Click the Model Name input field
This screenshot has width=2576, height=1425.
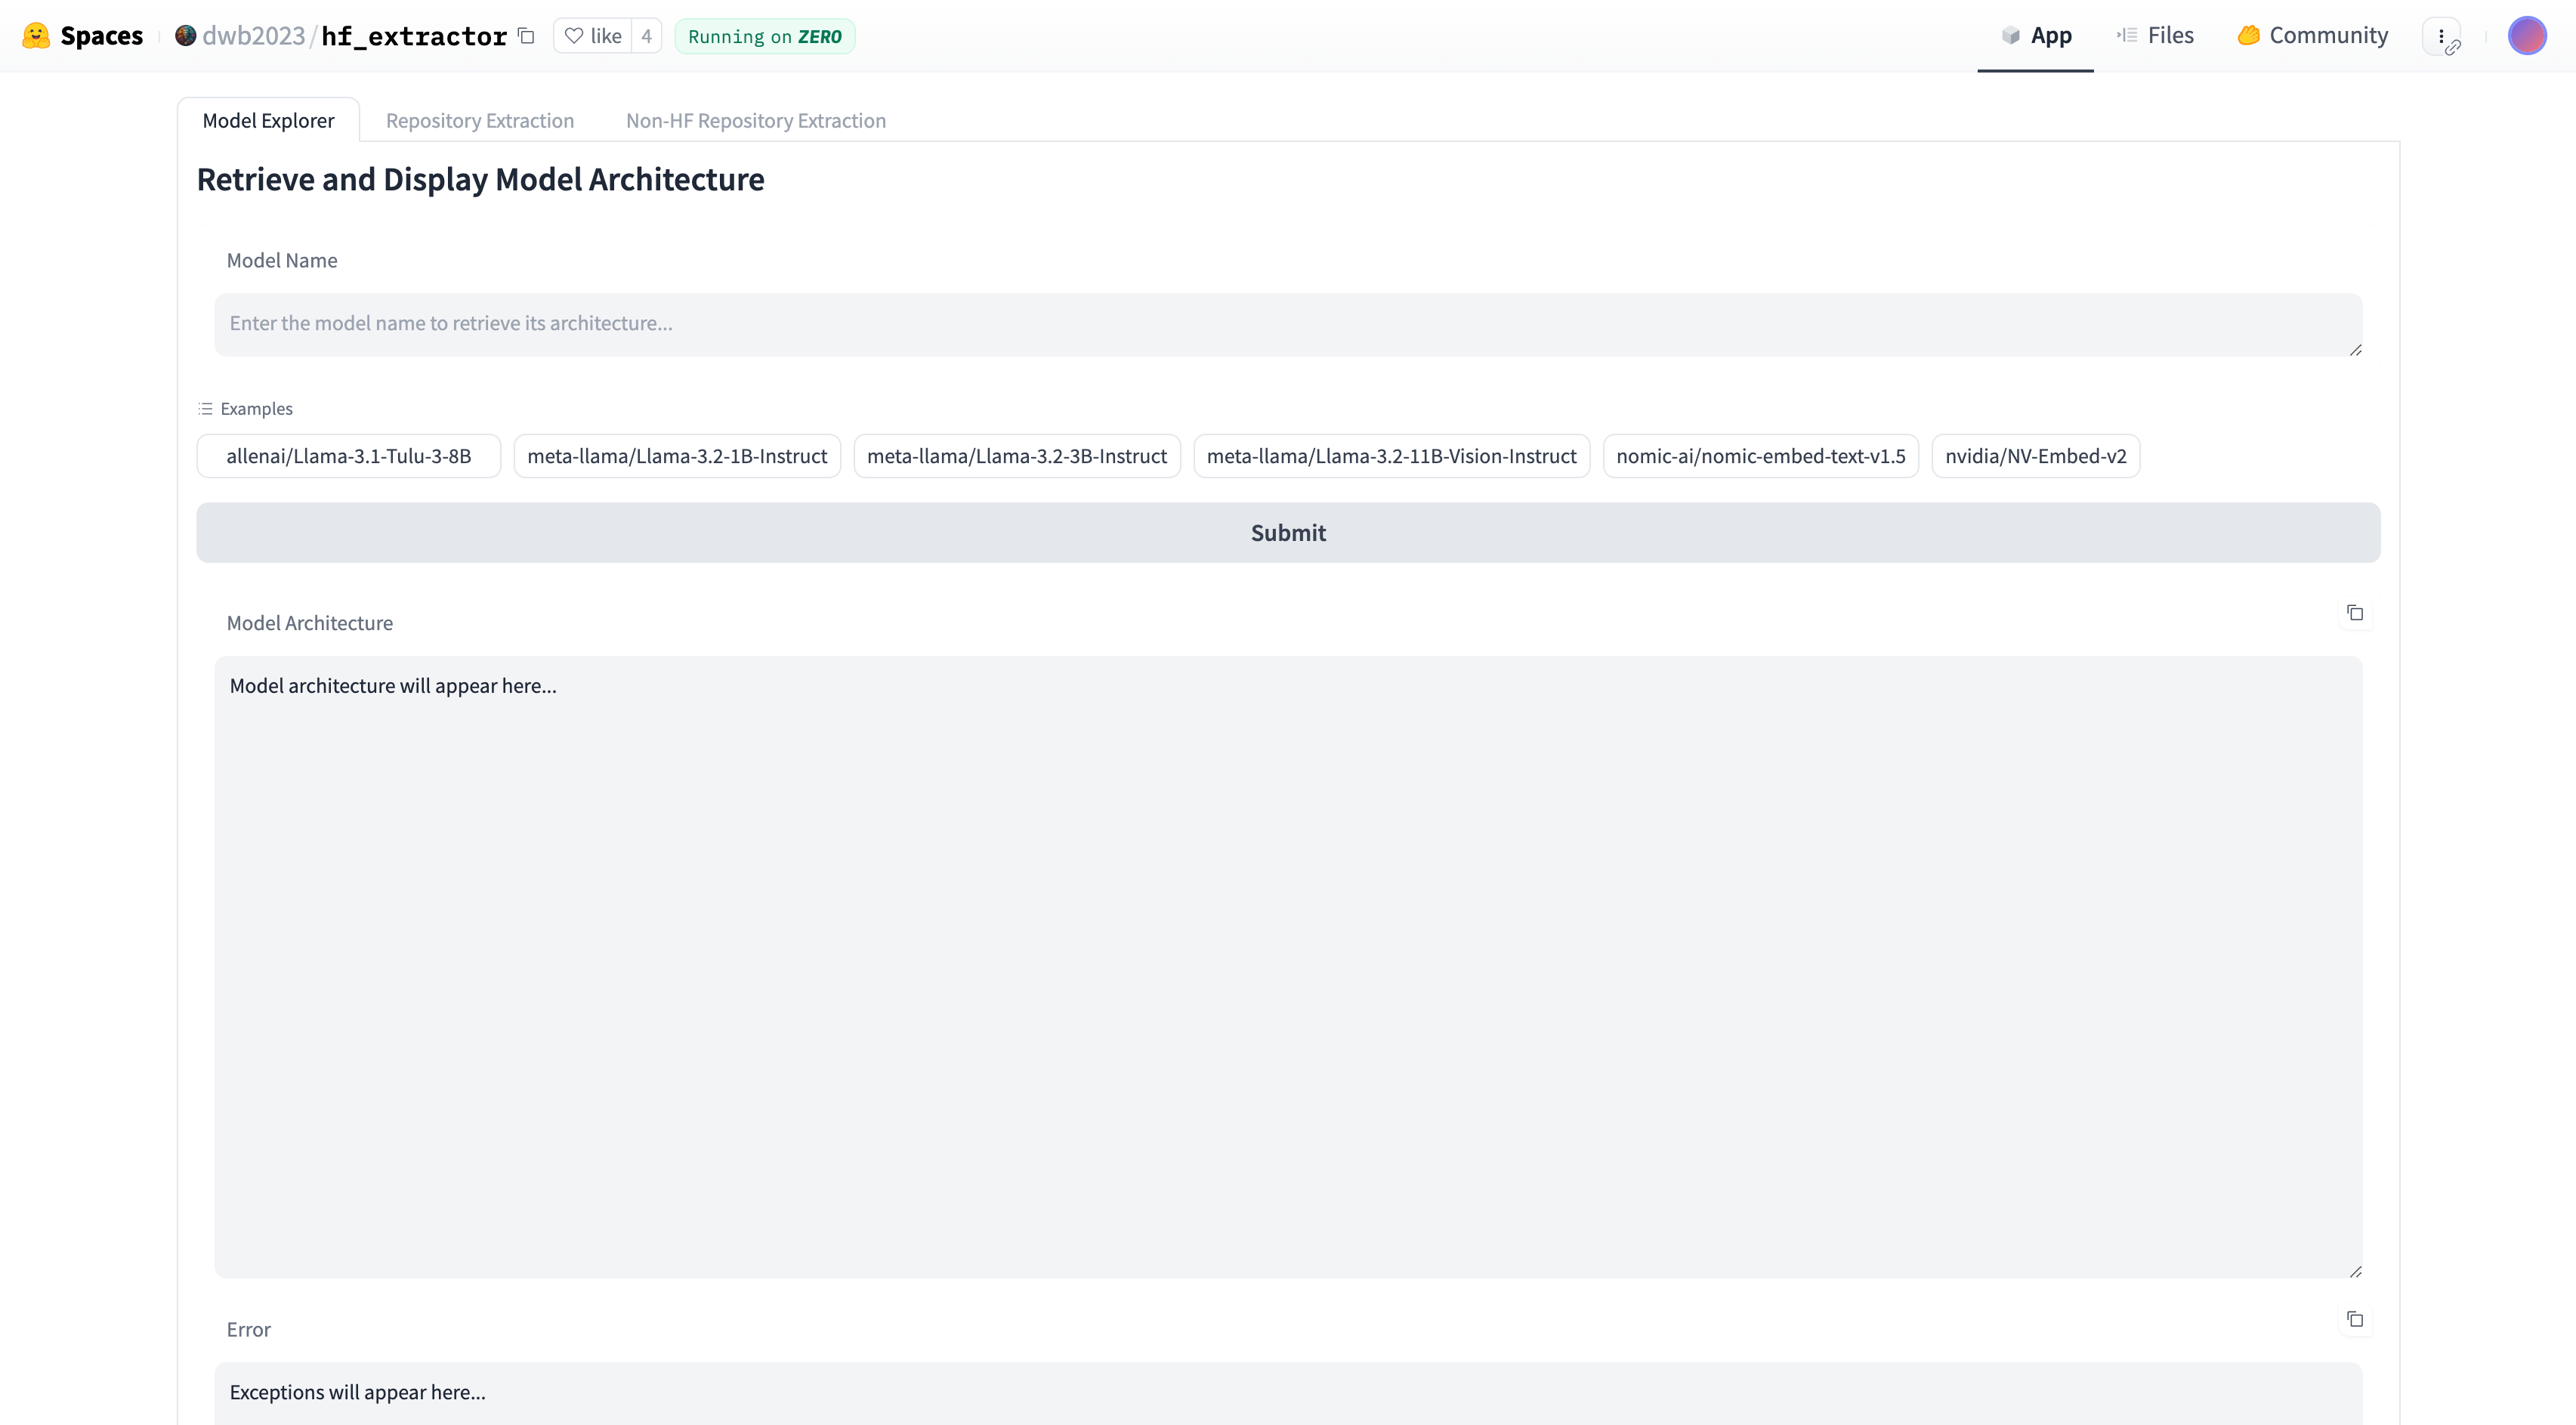point(1289,323)
